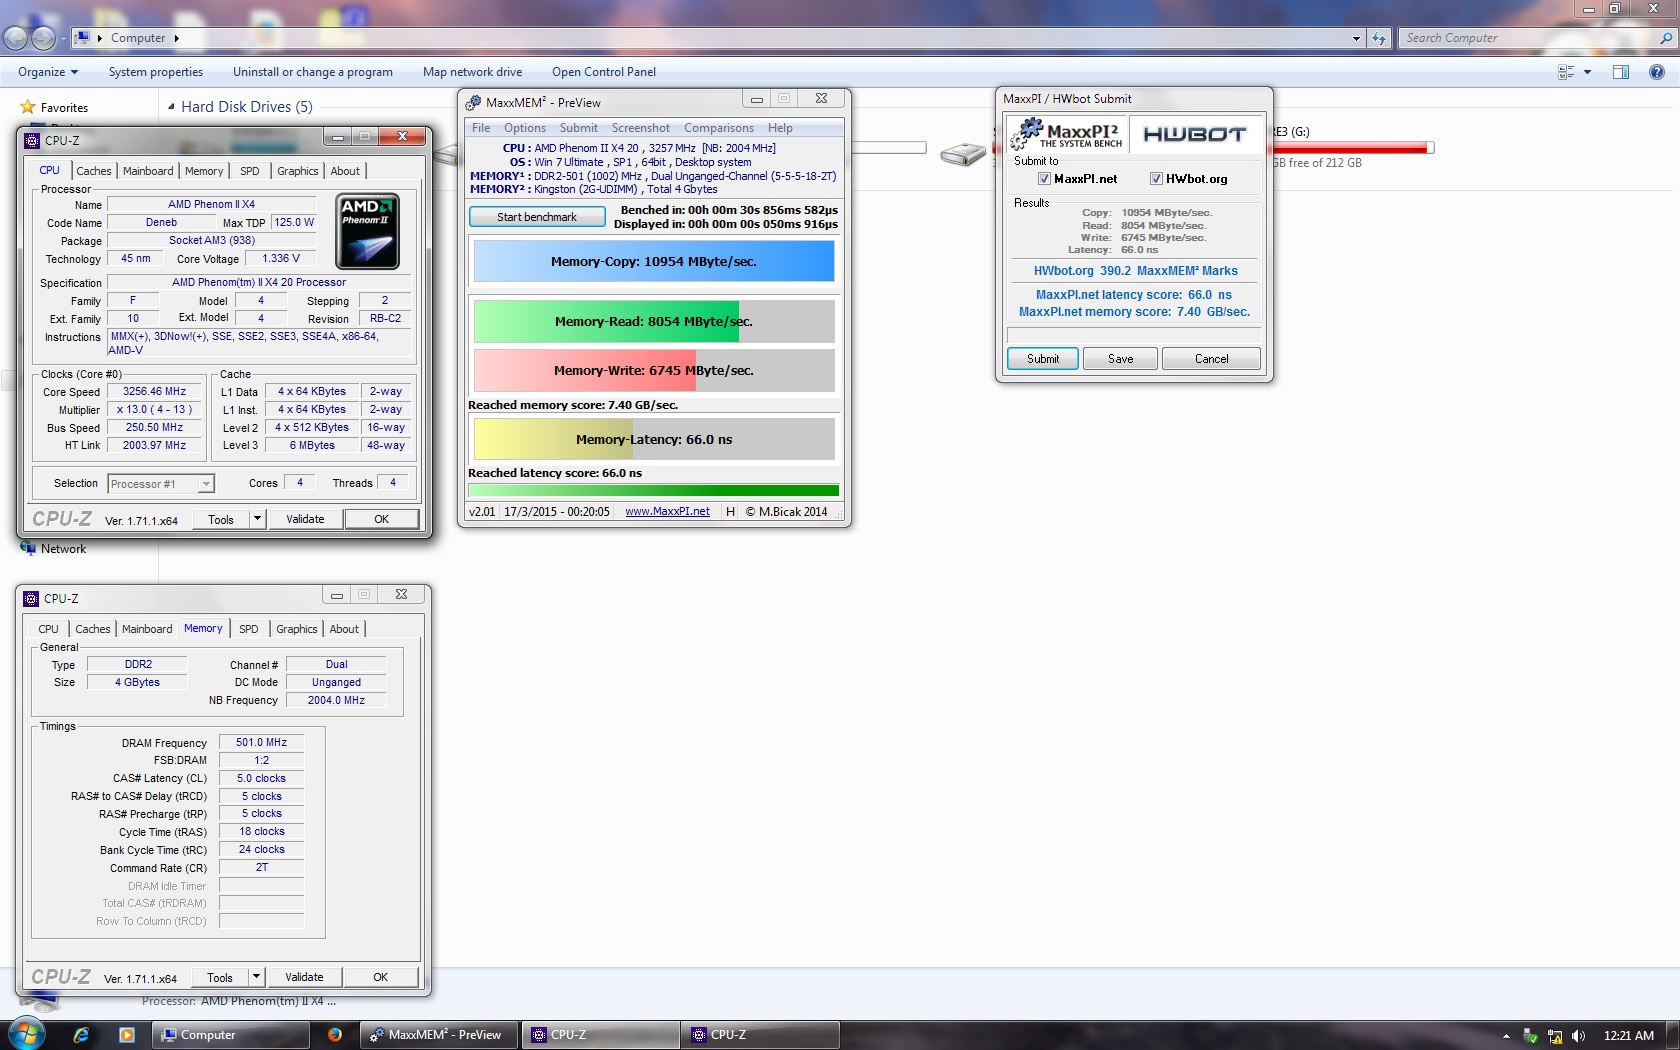
Task: Open Firefox from the taskbar
Action: pos(335,1035)
